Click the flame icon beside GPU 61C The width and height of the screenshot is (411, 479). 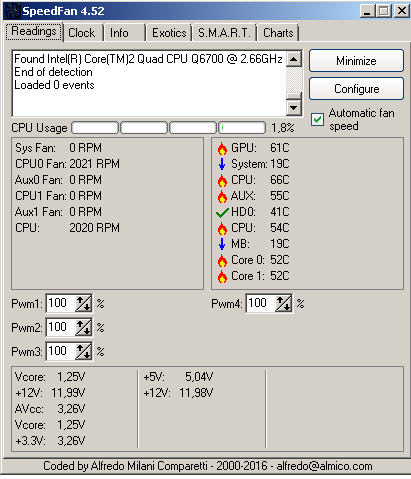pyautogui.click(x=222, y=148)
